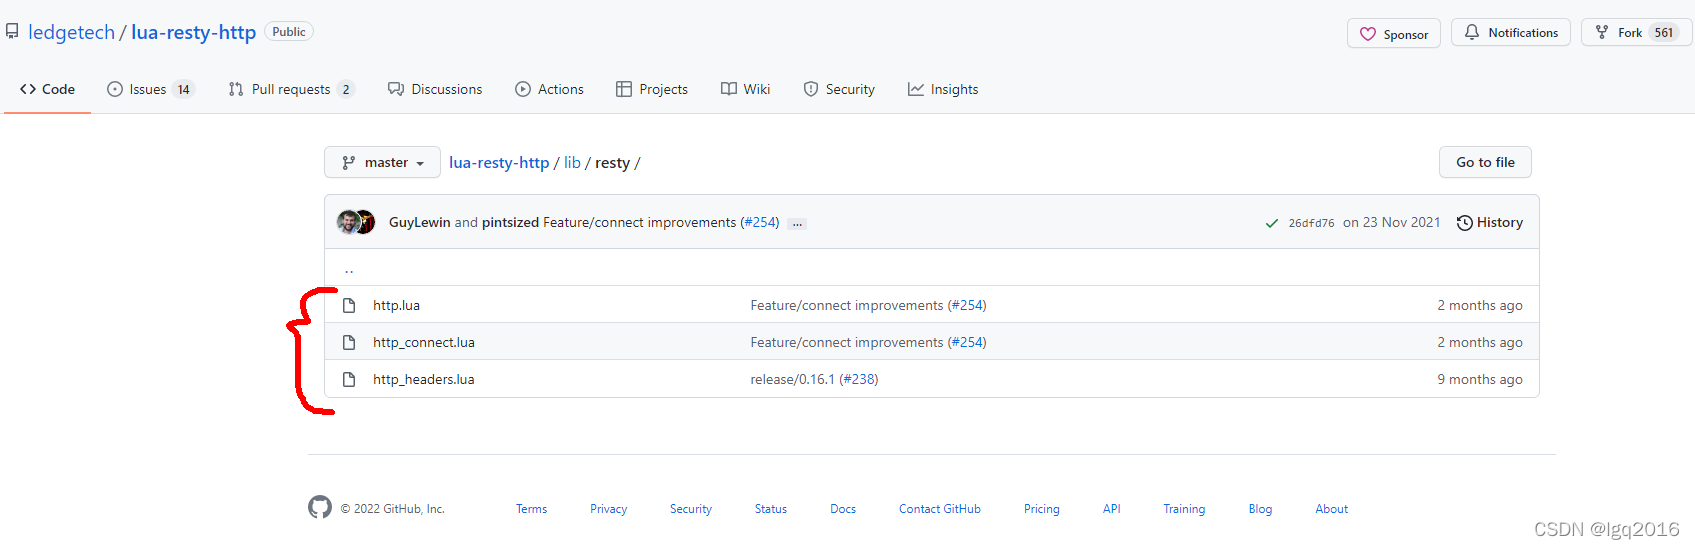Click the Sponsor heart button
The height and width of the screenshot is (549, 1695).
pos(1393,33)
